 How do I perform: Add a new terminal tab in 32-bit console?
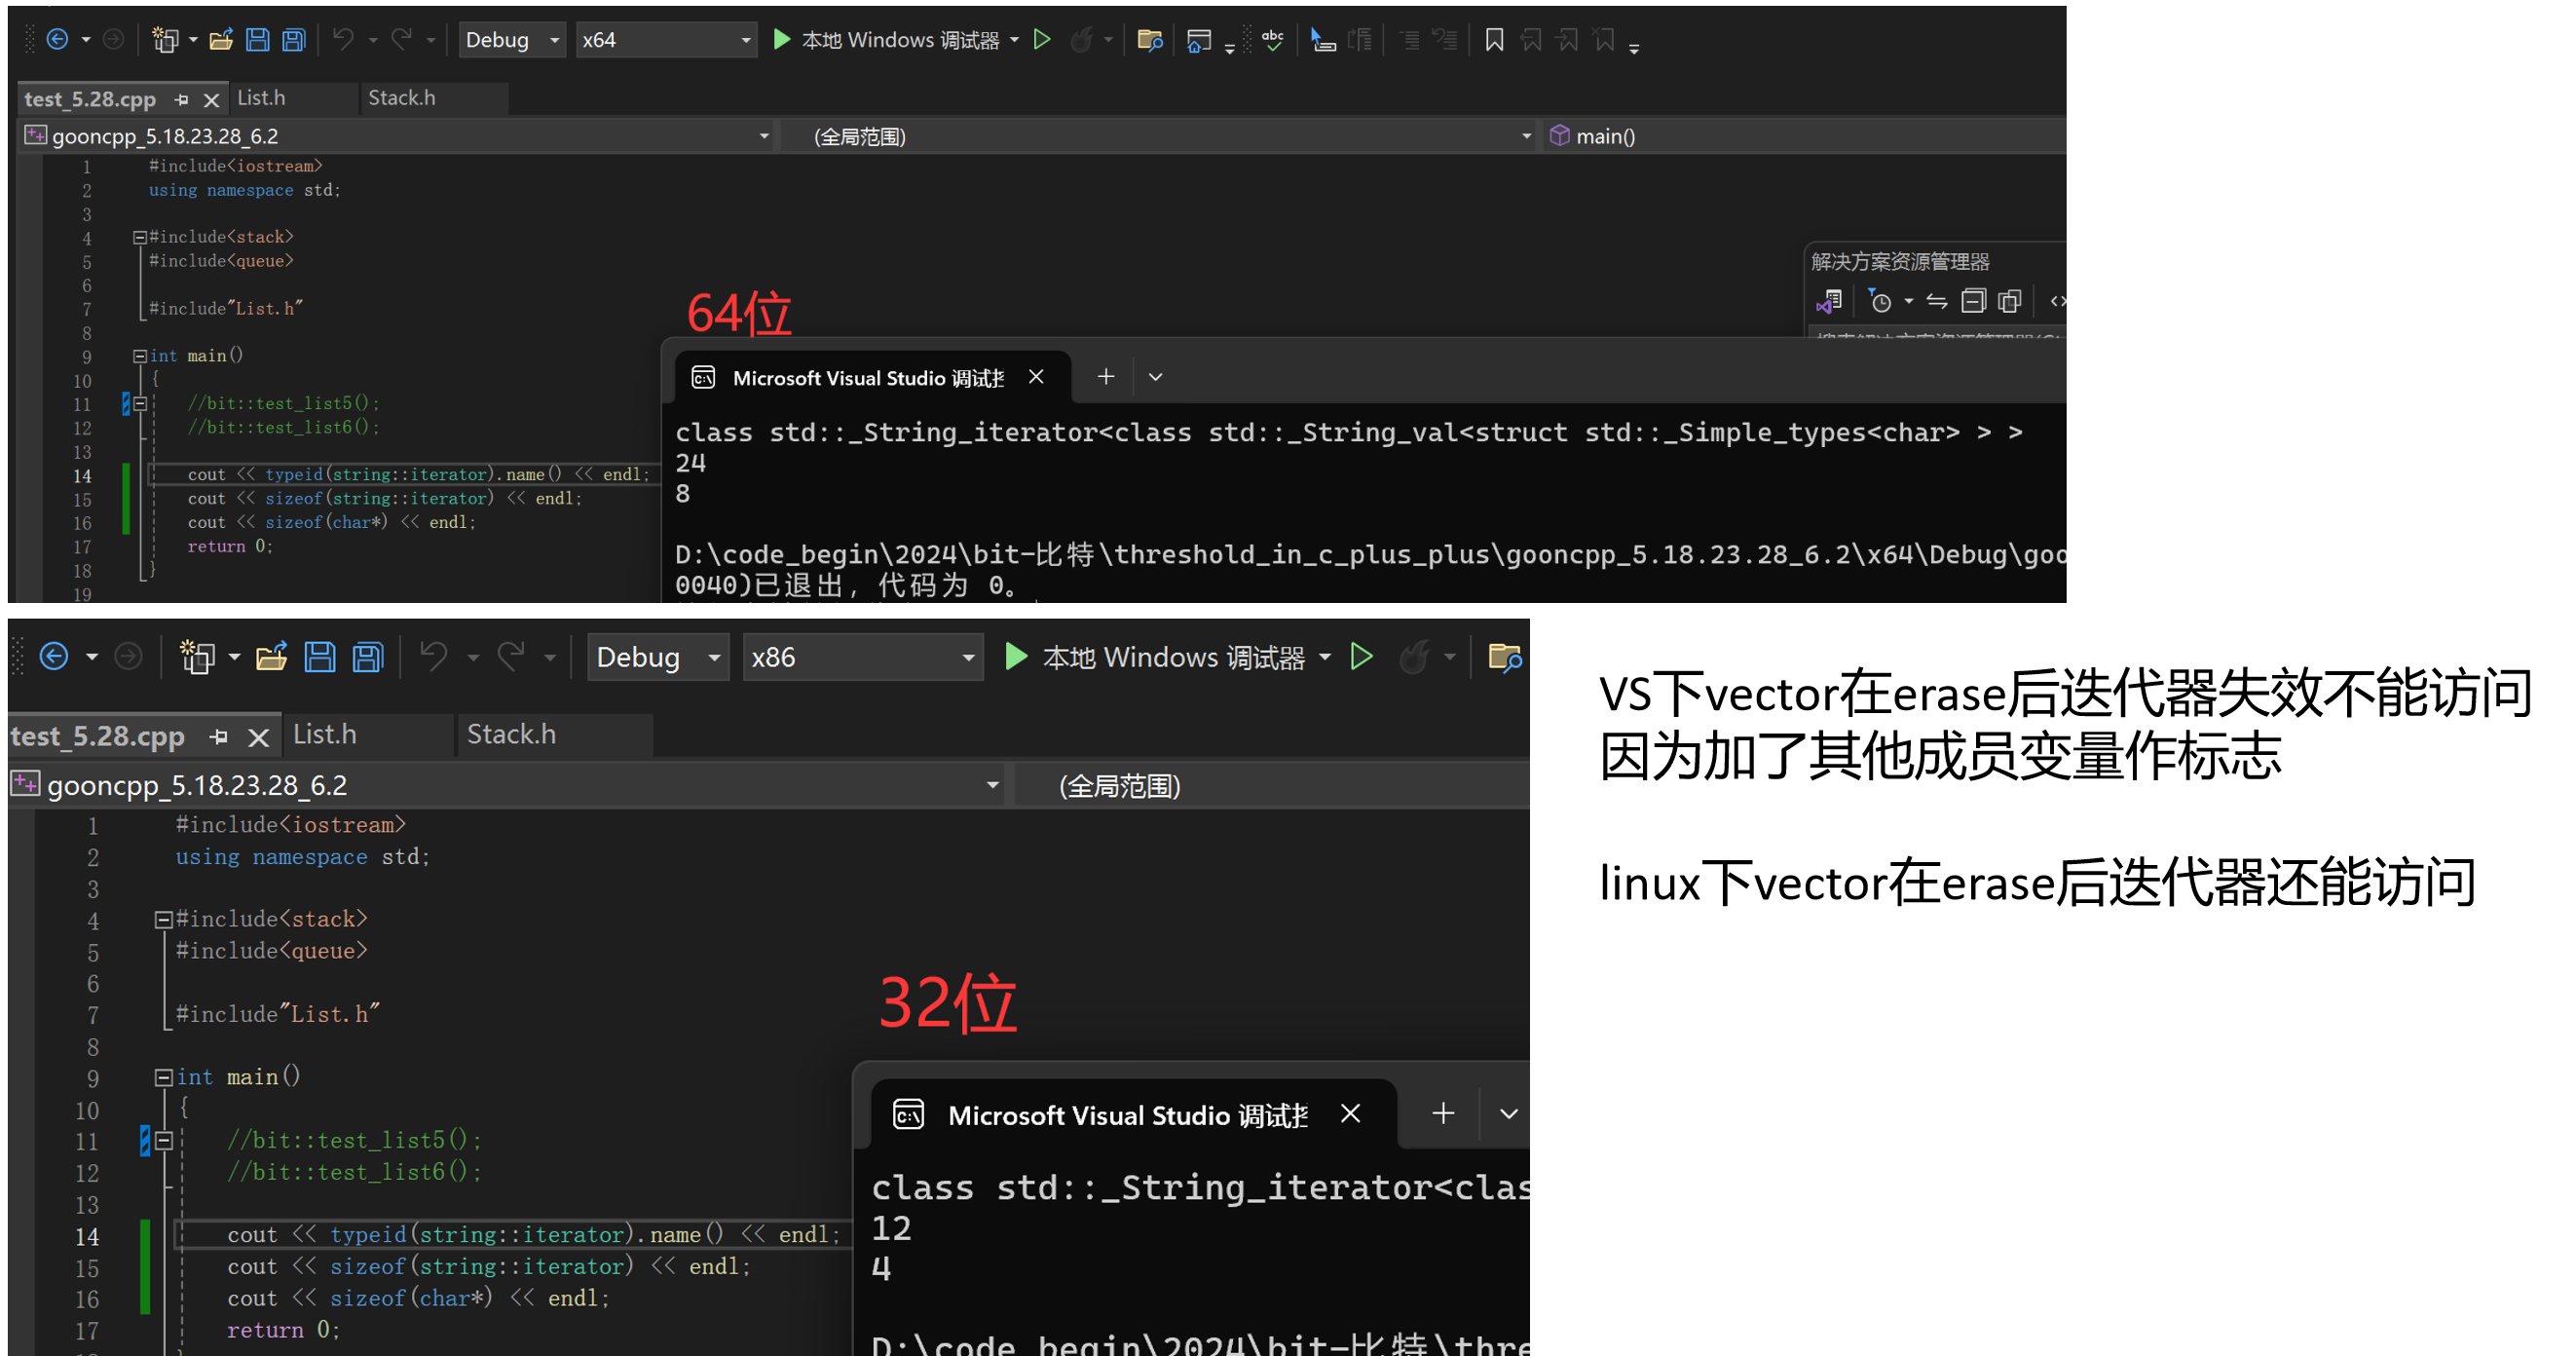click(1442, 1113)
